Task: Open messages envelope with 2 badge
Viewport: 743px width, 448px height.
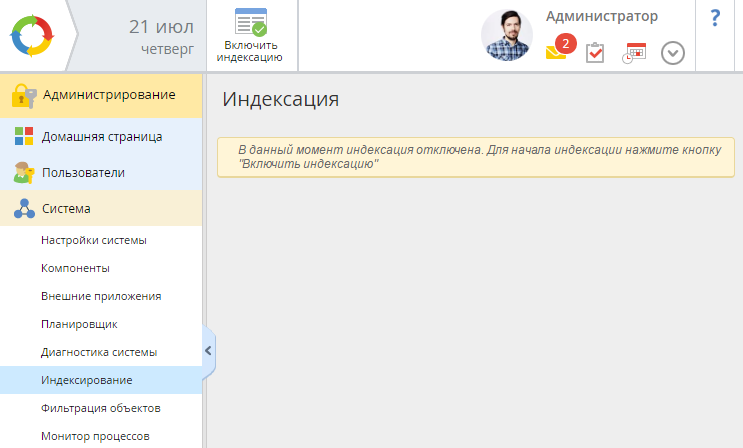Action: (560, 47)
